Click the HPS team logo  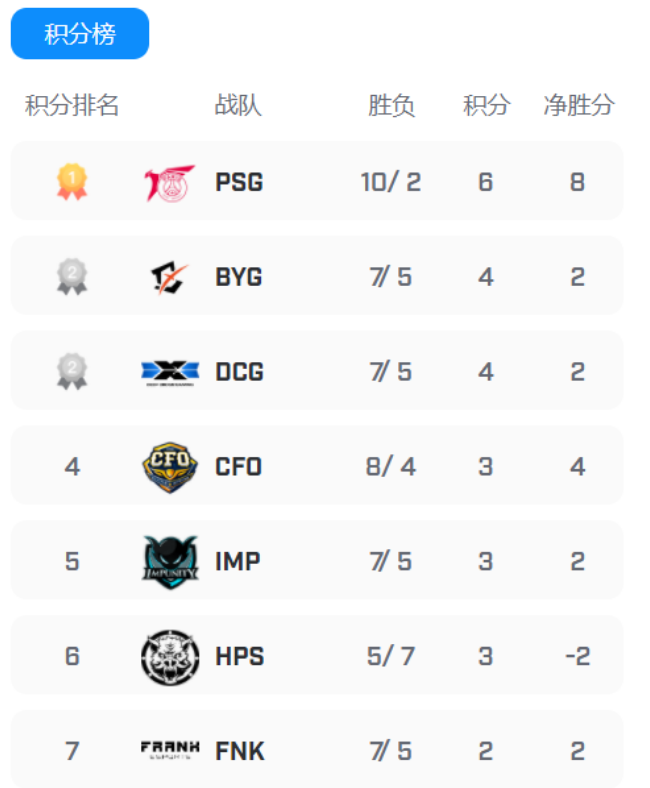pos(170,657)
